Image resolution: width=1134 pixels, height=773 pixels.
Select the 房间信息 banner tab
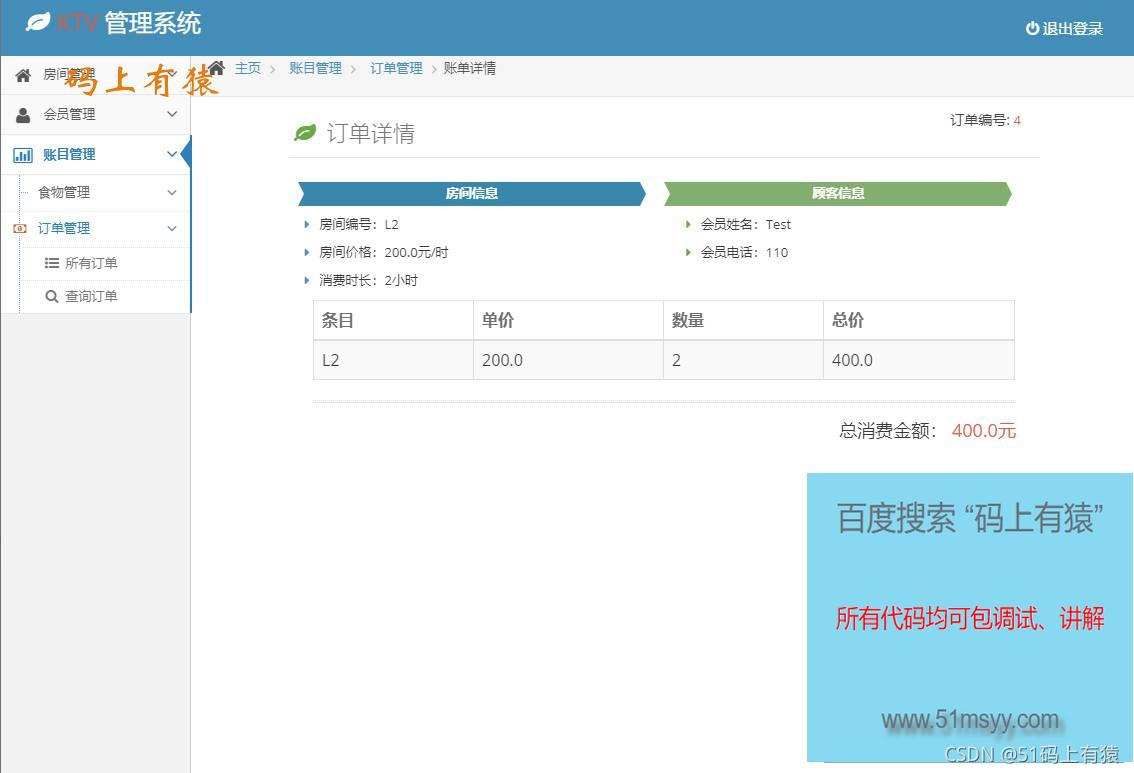coord(470,192)
